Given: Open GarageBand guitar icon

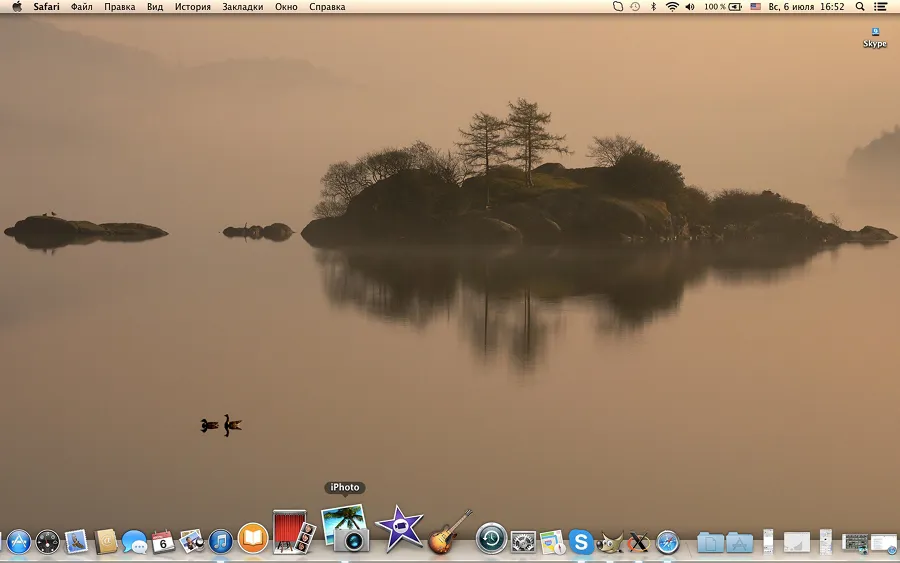Looking at the screenshot, I should tap(449, 532).
